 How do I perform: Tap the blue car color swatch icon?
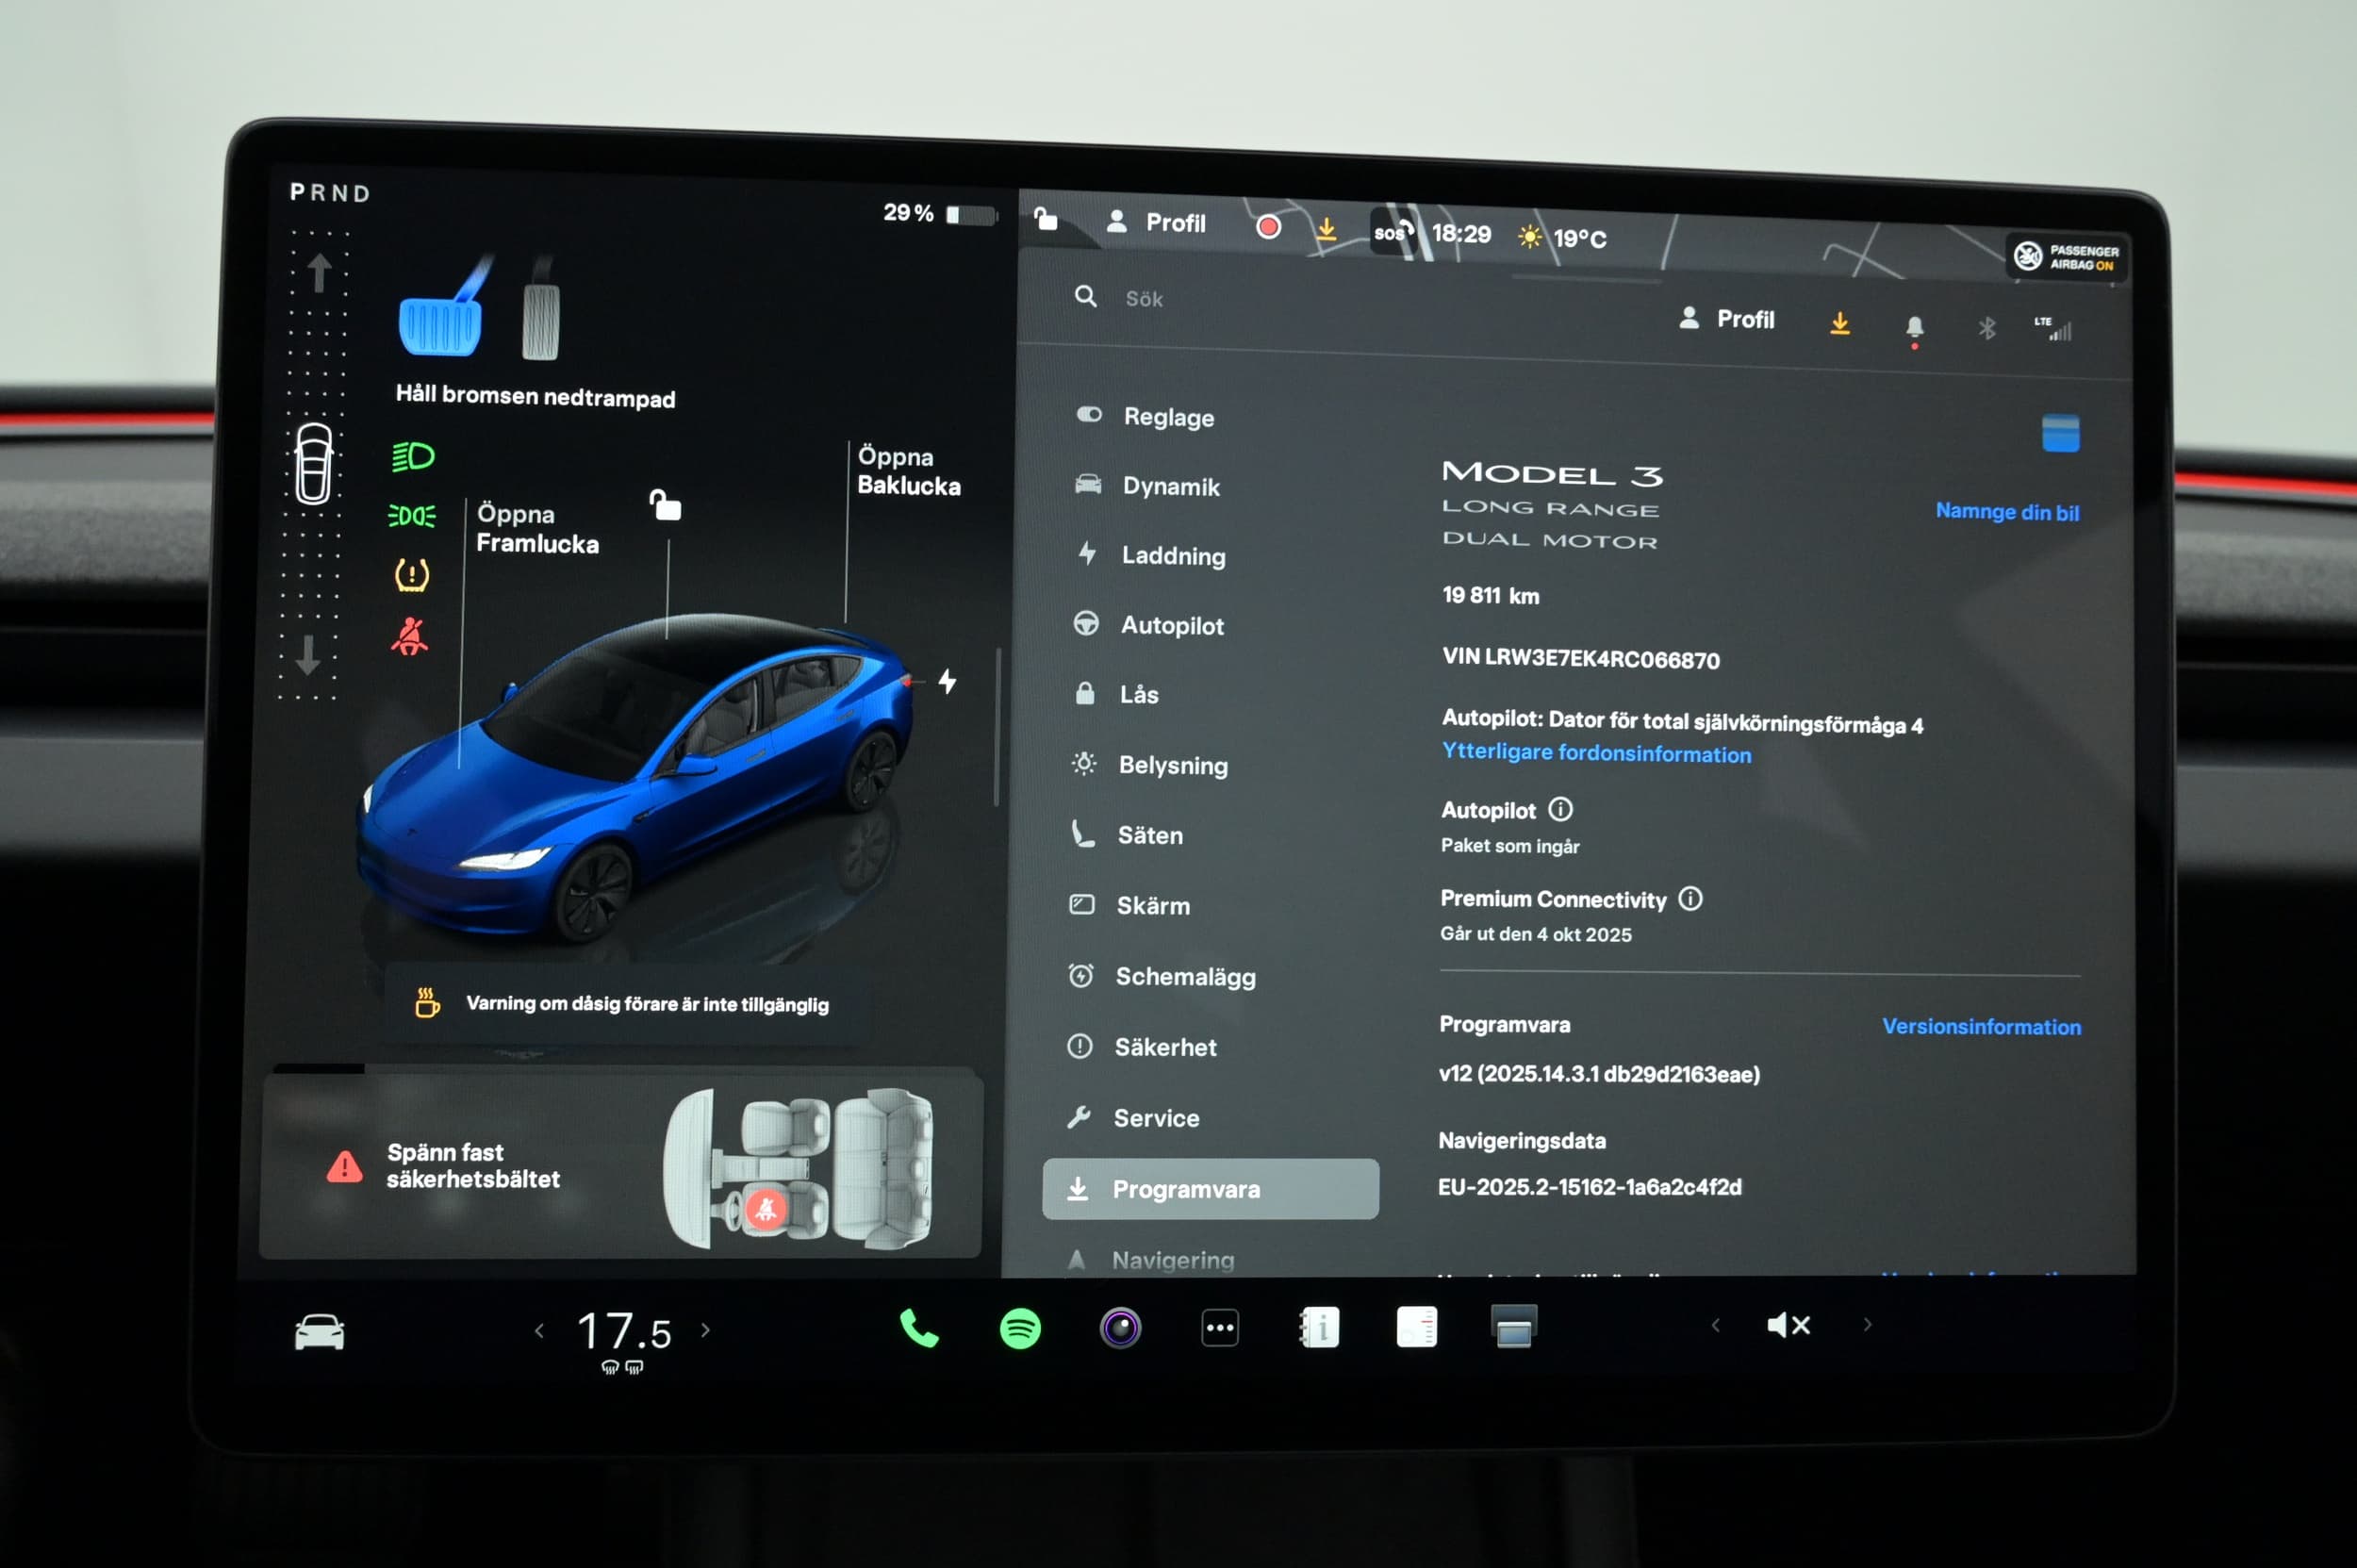click(2060, 433)
